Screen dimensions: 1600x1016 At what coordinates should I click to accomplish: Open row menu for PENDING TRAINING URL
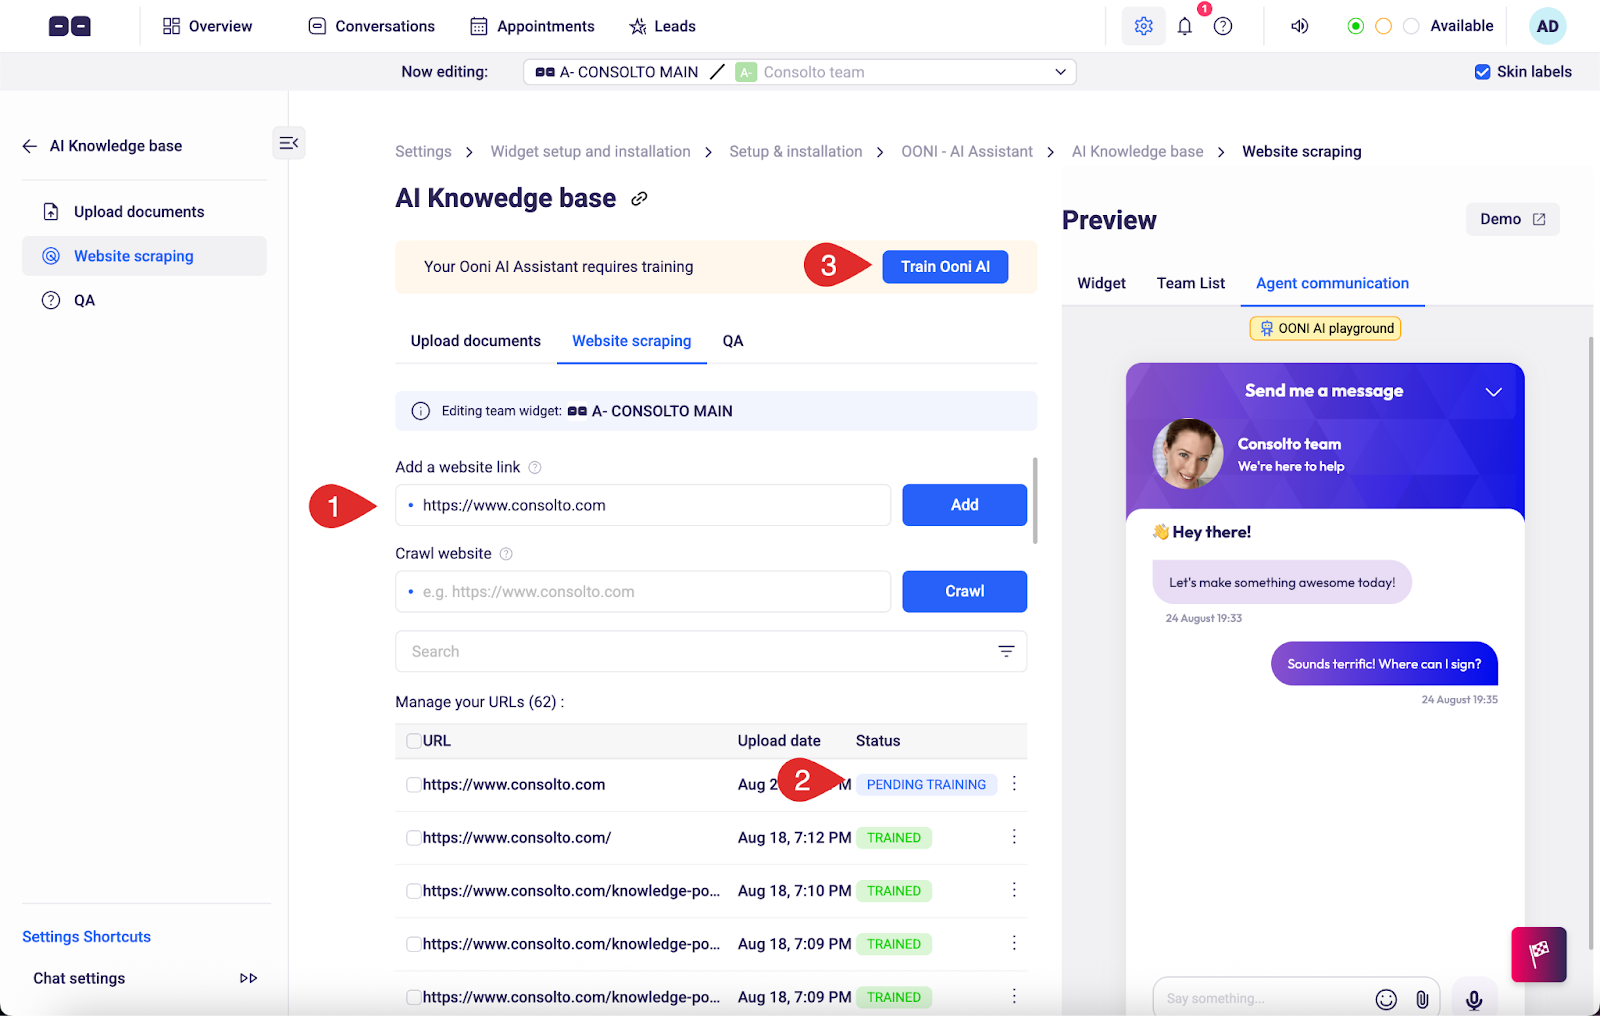point(1014,784)
